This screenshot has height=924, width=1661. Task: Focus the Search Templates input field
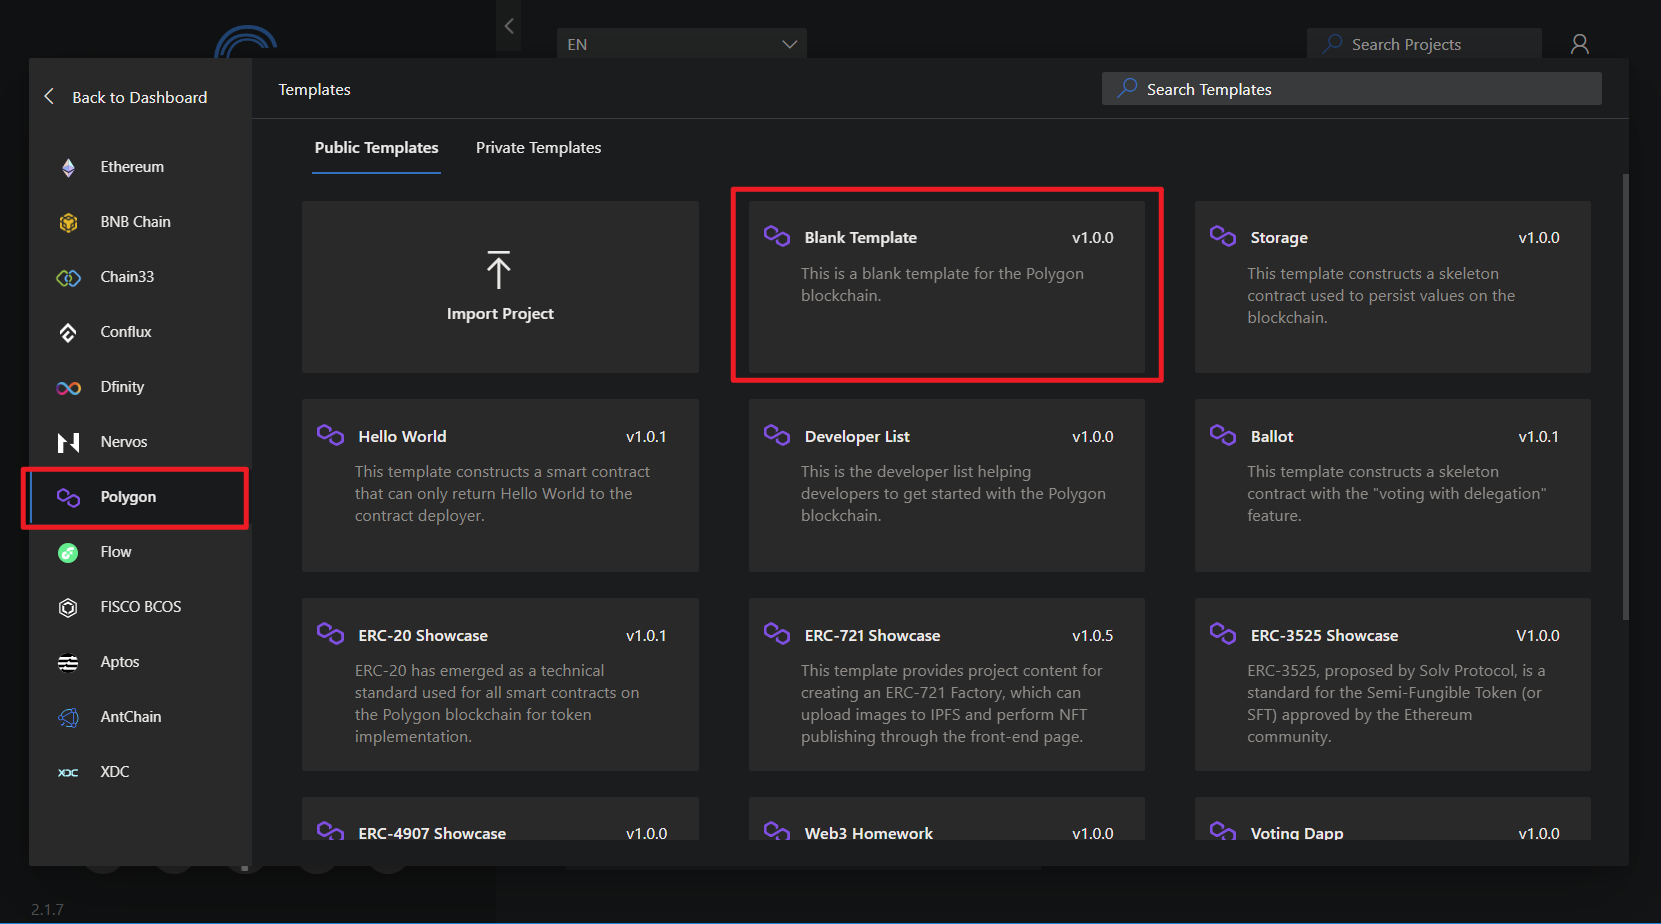click(x=1352, y=89)
